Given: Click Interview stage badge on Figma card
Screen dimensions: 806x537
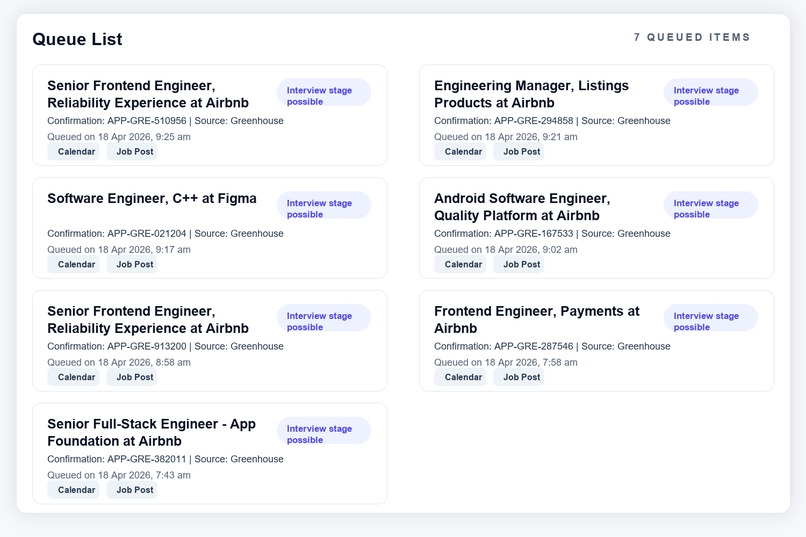Looking at the screenshot, I should 324,205.
